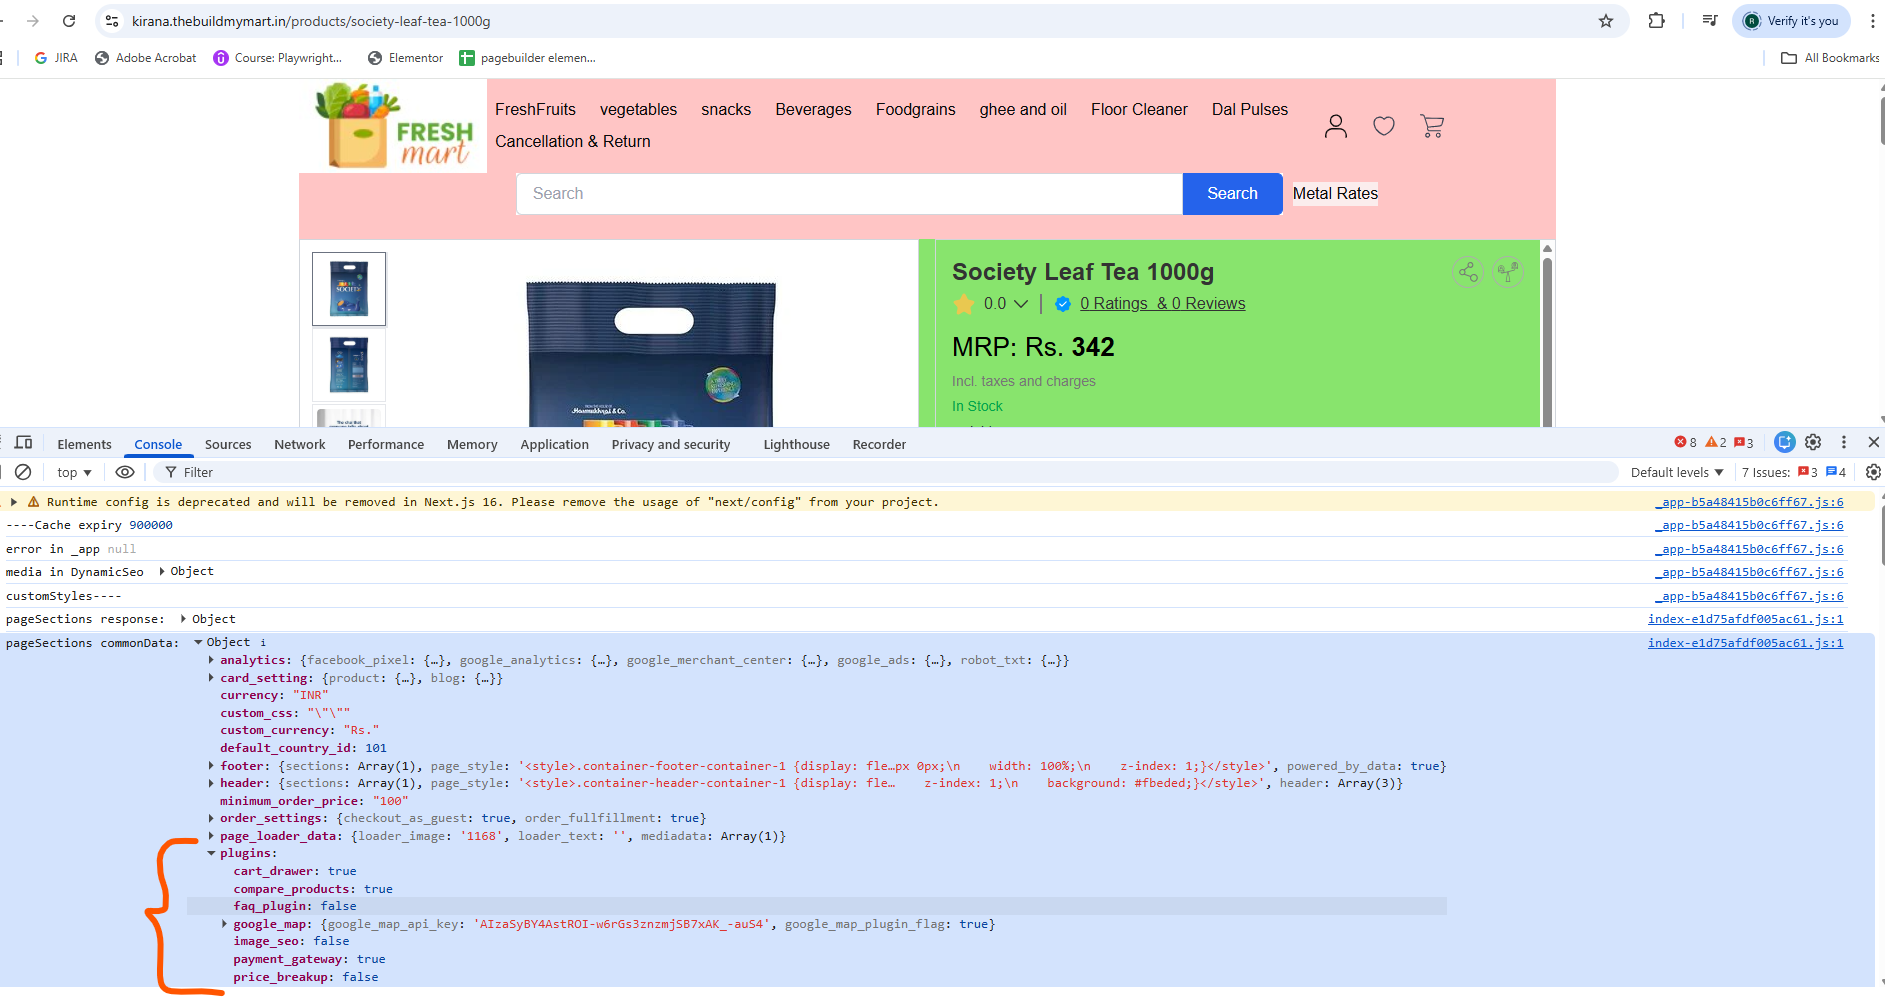This screenshot has height=997, width=1885.
Task: Click the warning count badge showing 2
Action: [1716, 442]
